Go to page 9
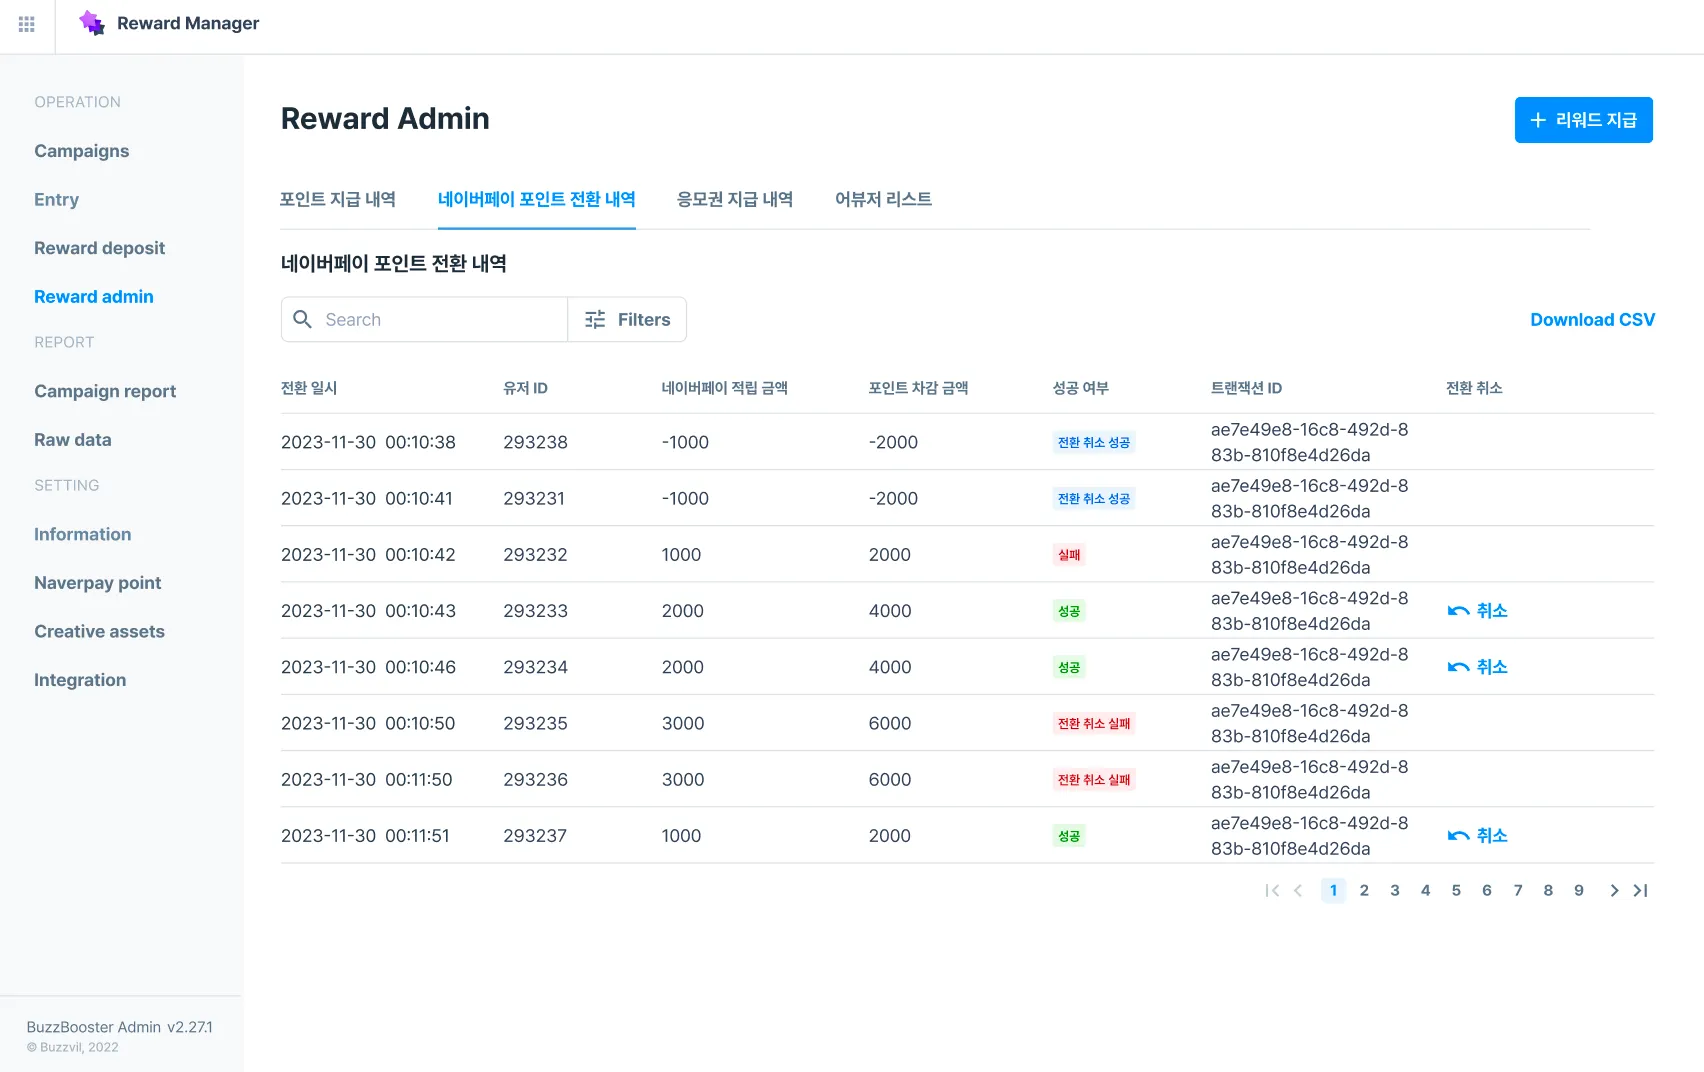Viewport: 1704px width, 1072px height. 1579,890
